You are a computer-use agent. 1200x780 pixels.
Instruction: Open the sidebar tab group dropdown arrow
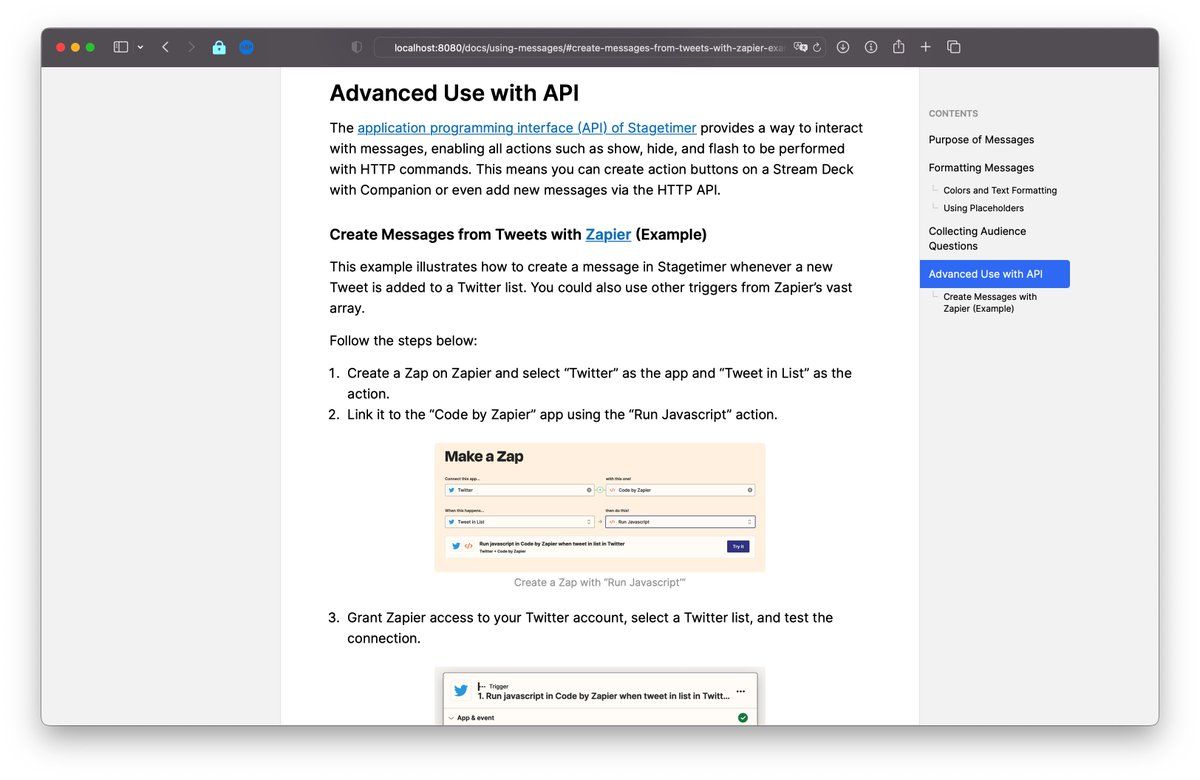pyautogui.click(x=140, y=47)
